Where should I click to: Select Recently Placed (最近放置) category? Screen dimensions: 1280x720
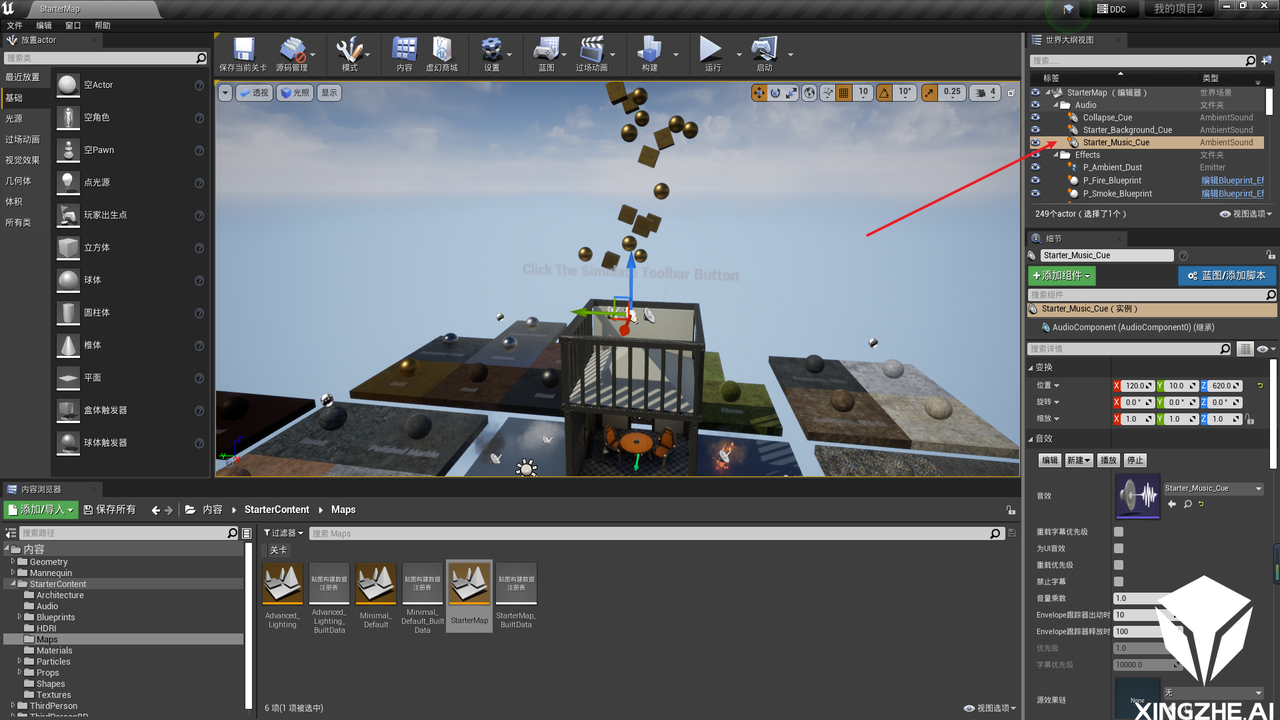(x=24, y=77)
